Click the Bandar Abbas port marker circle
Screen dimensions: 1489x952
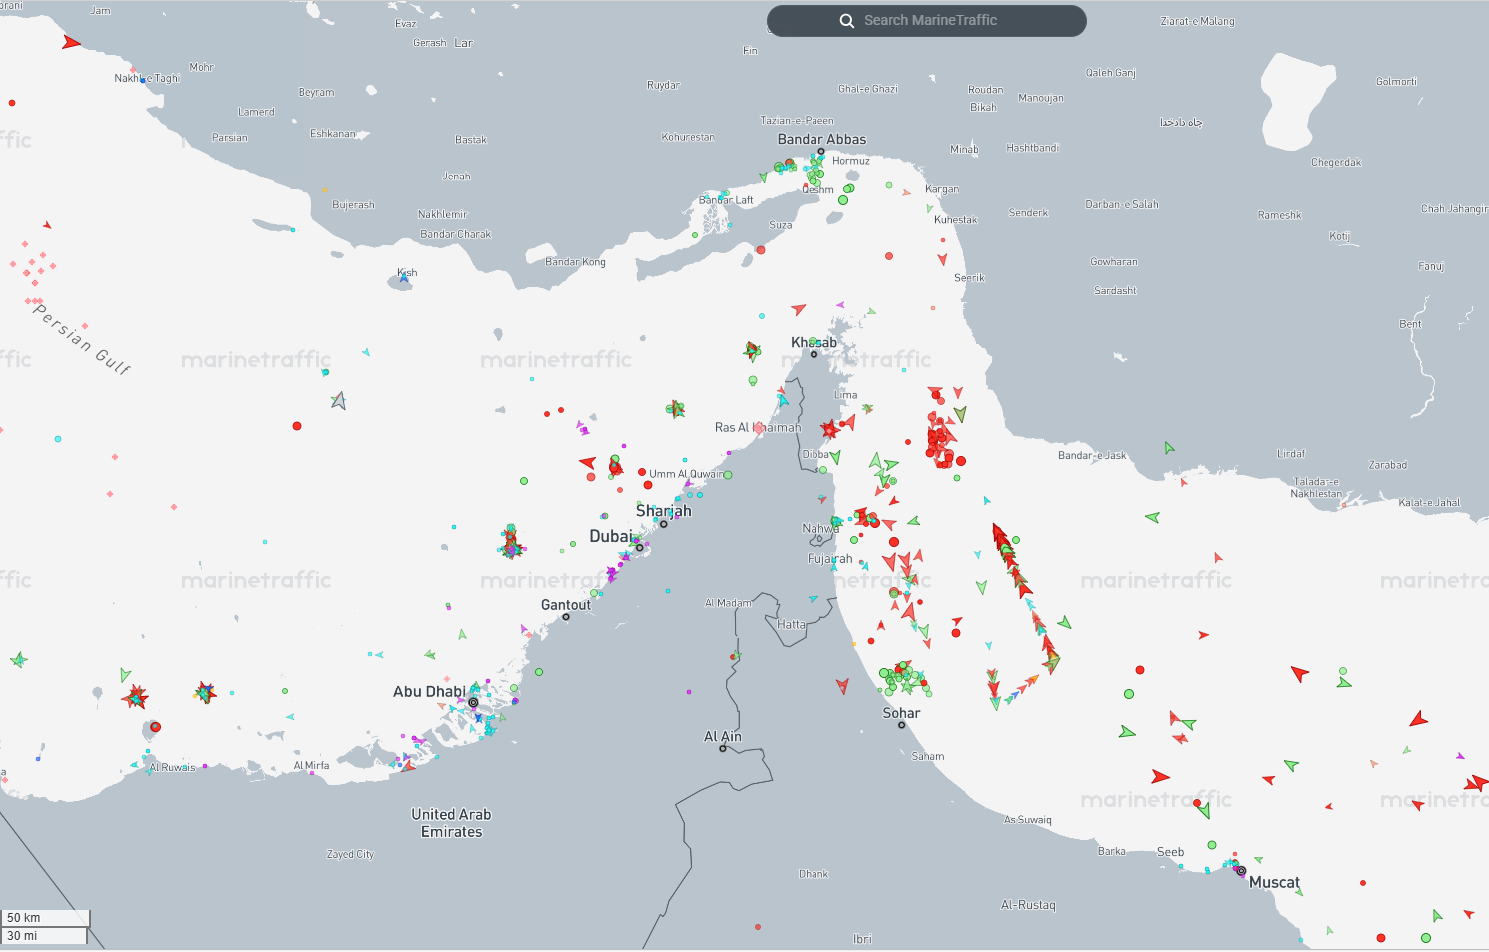[821, 152]
